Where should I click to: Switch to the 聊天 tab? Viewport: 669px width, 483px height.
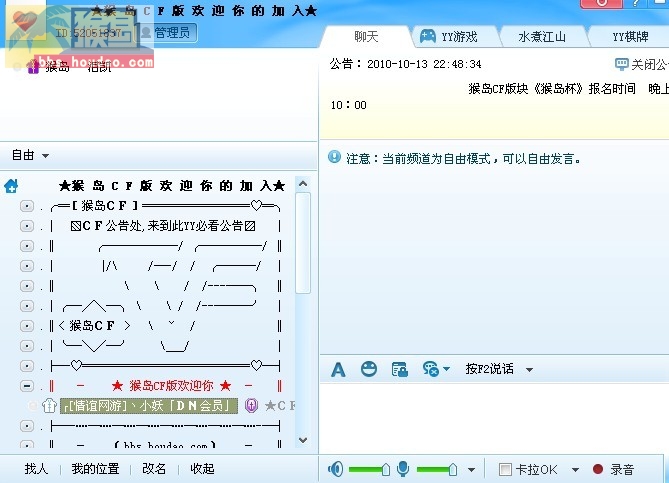(x=366, y=36)
